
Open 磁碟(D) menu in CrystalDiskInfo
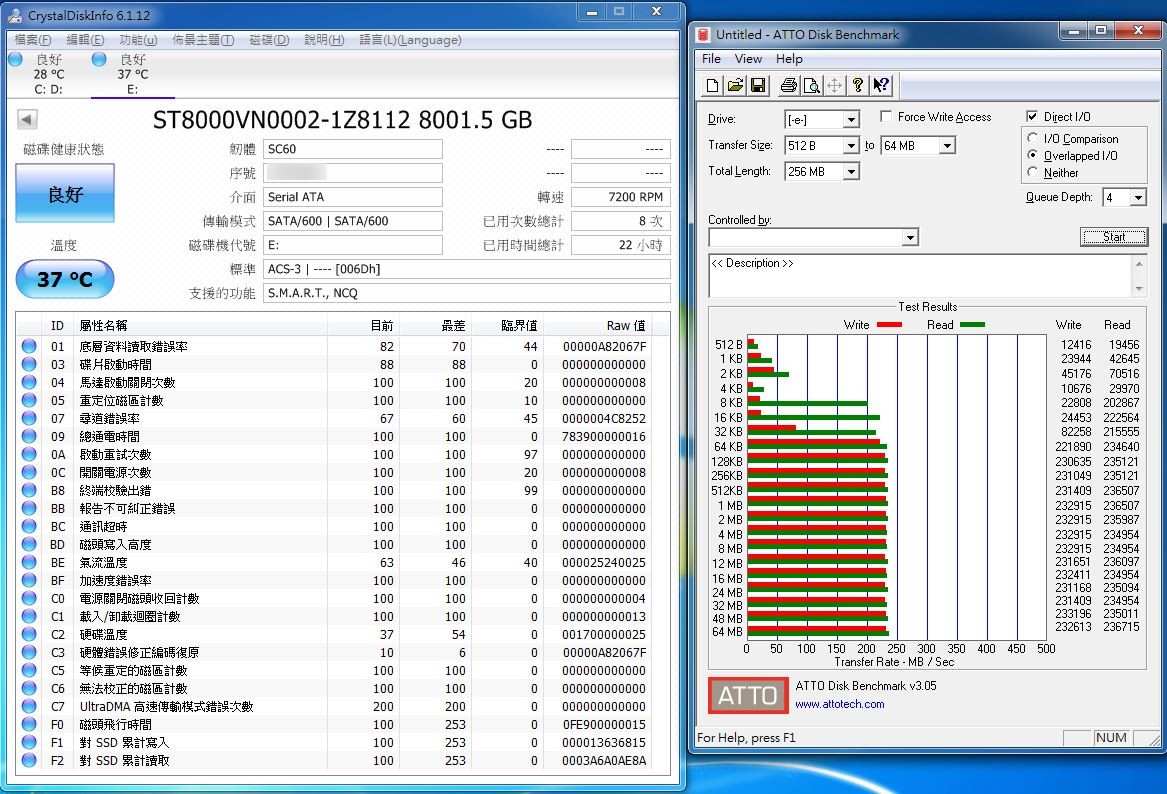(x=269, y=40)
